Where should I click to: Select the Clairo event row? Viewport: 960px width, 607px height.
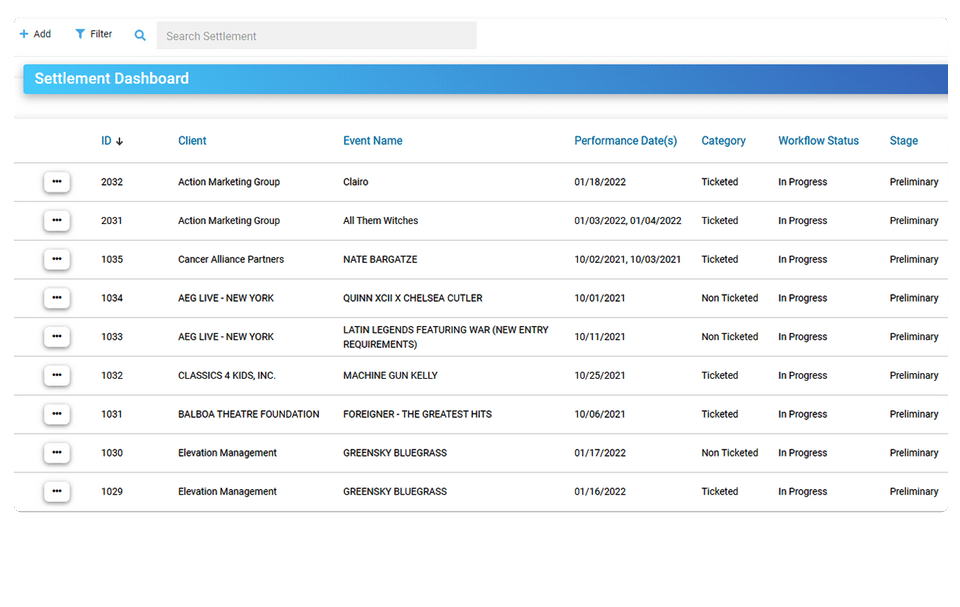pyautogui.click(x=481, y=182)
